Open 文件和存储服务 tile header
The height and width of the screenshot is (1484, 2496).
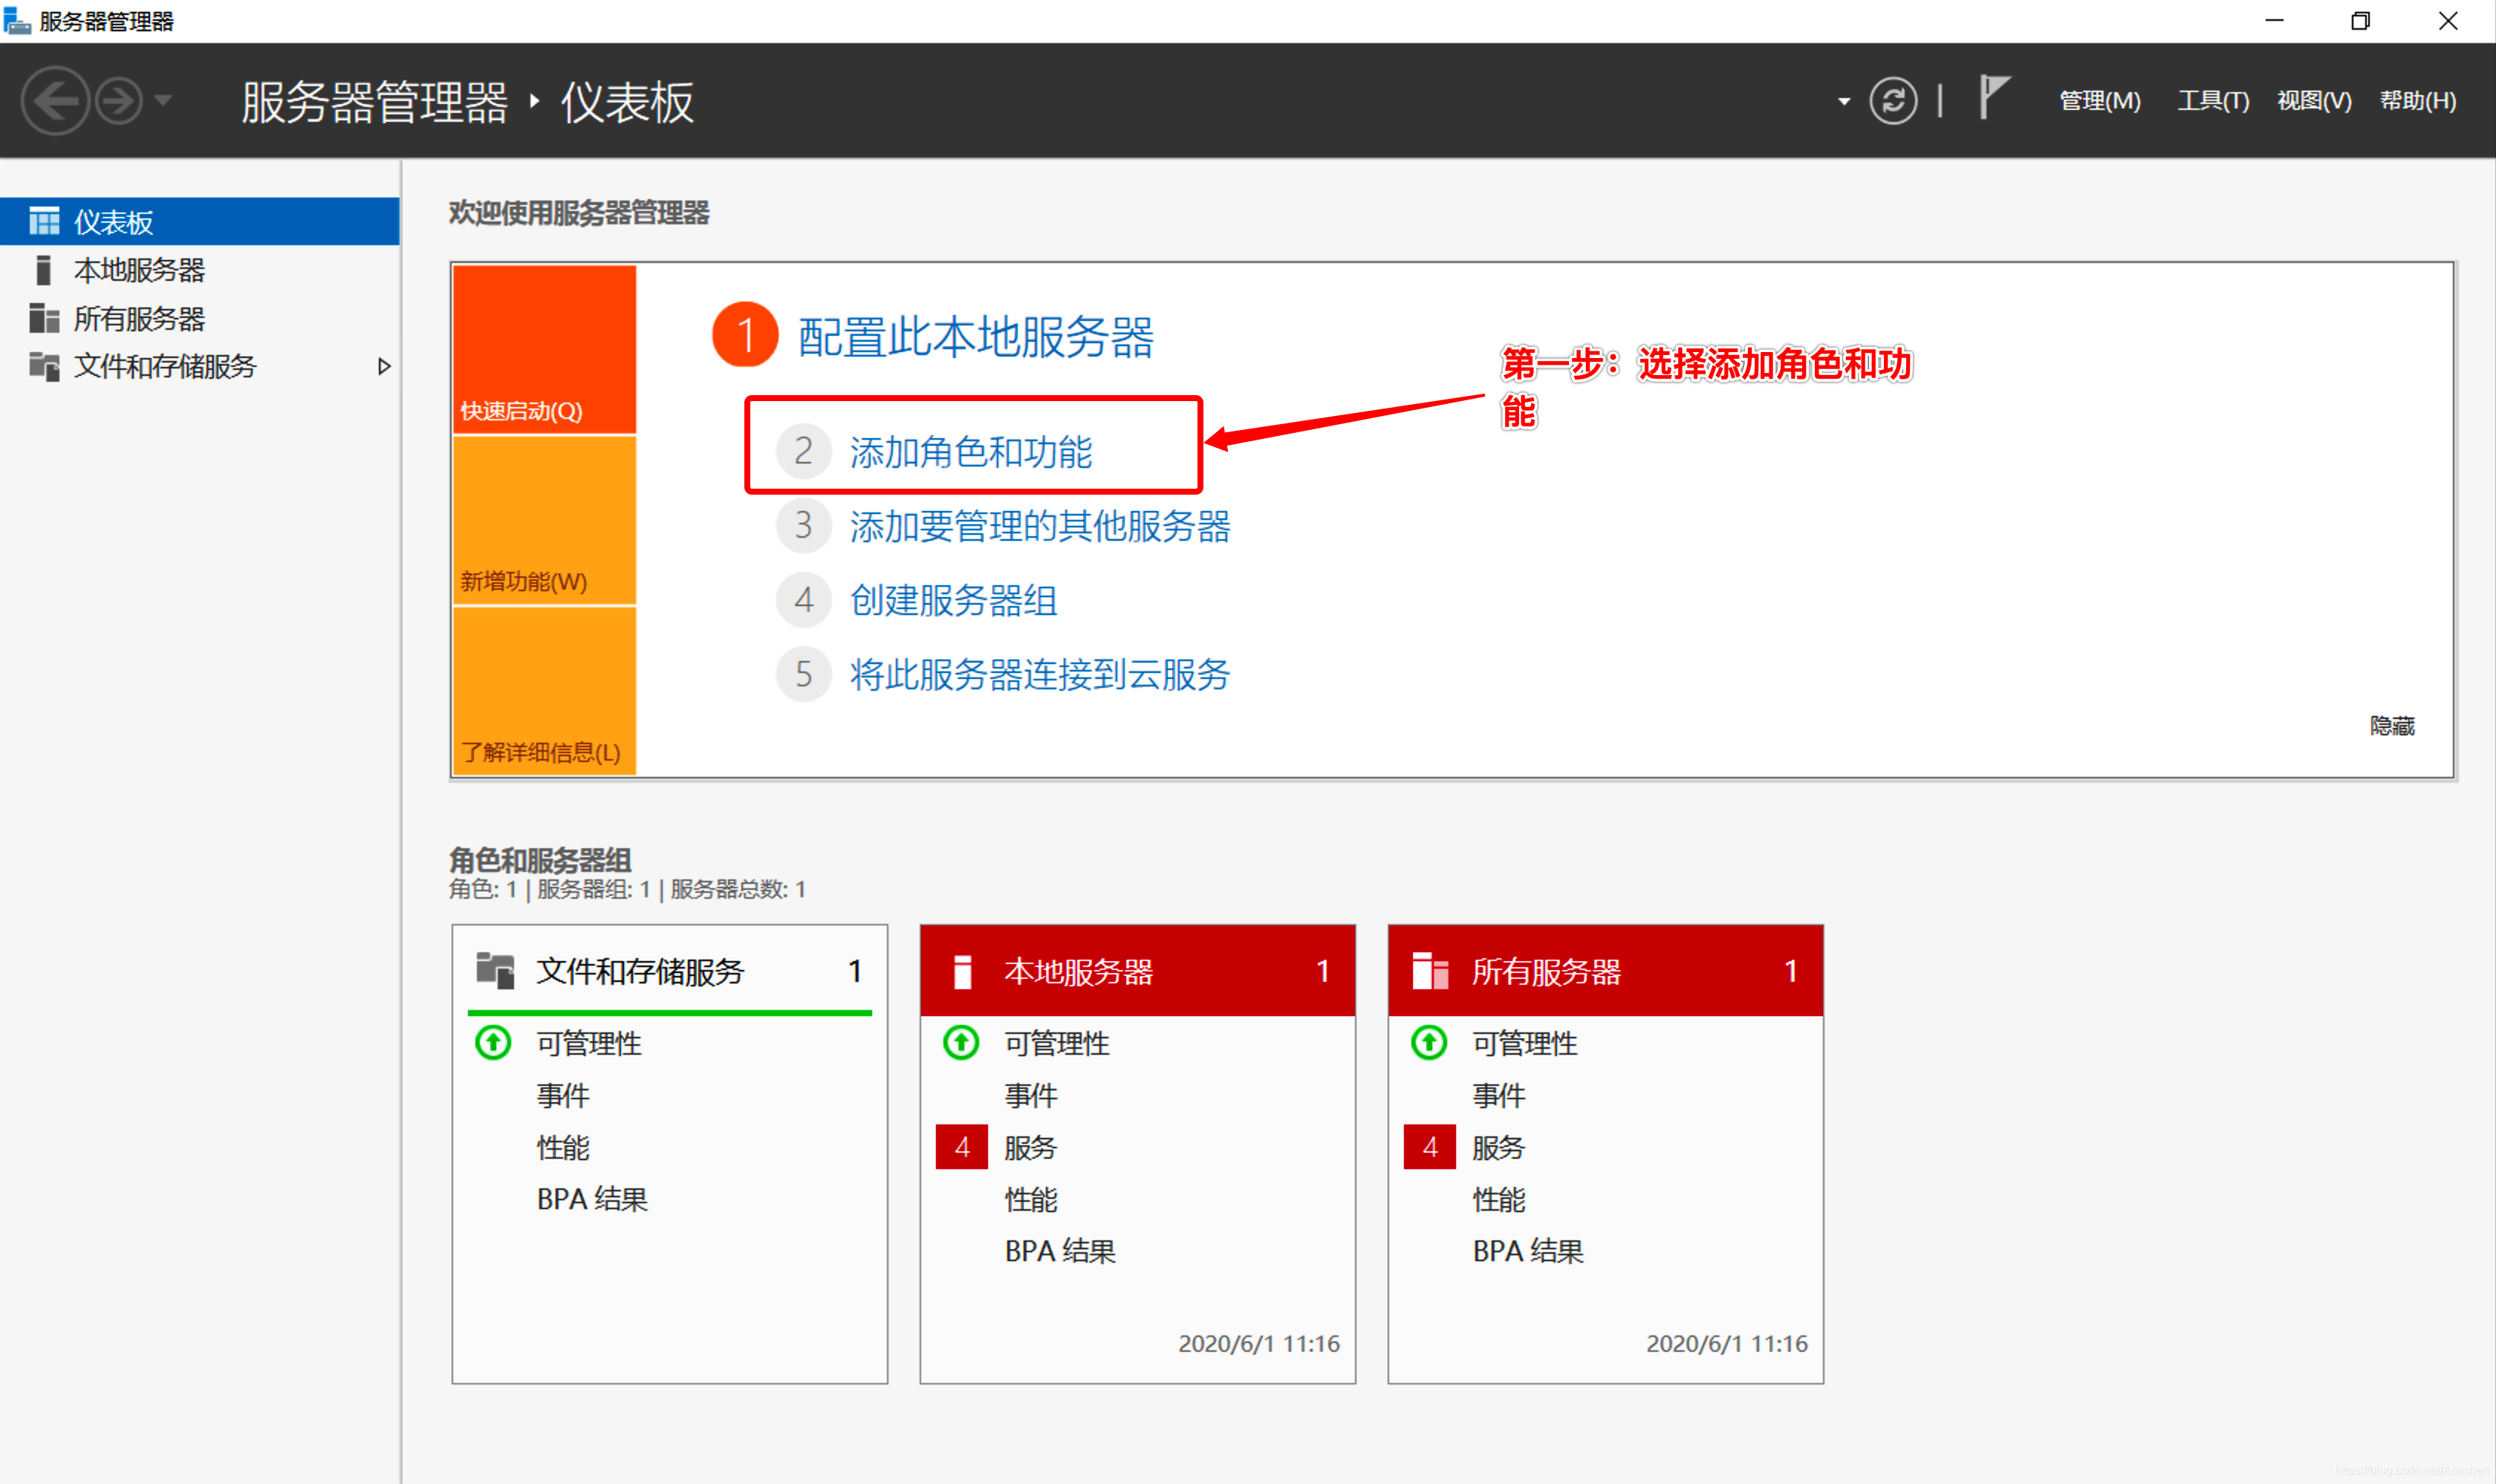(x=670, y=970)
